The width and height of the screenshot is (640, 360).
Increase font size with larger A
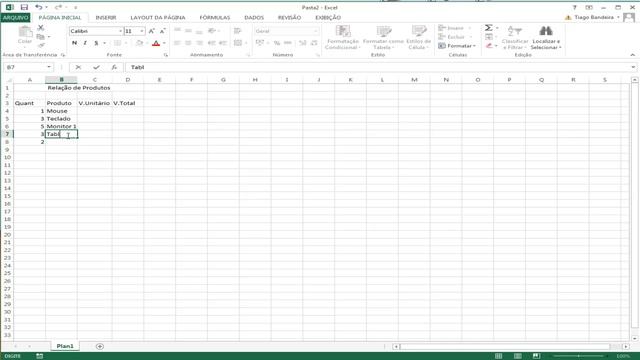click(x=151, y=31)
